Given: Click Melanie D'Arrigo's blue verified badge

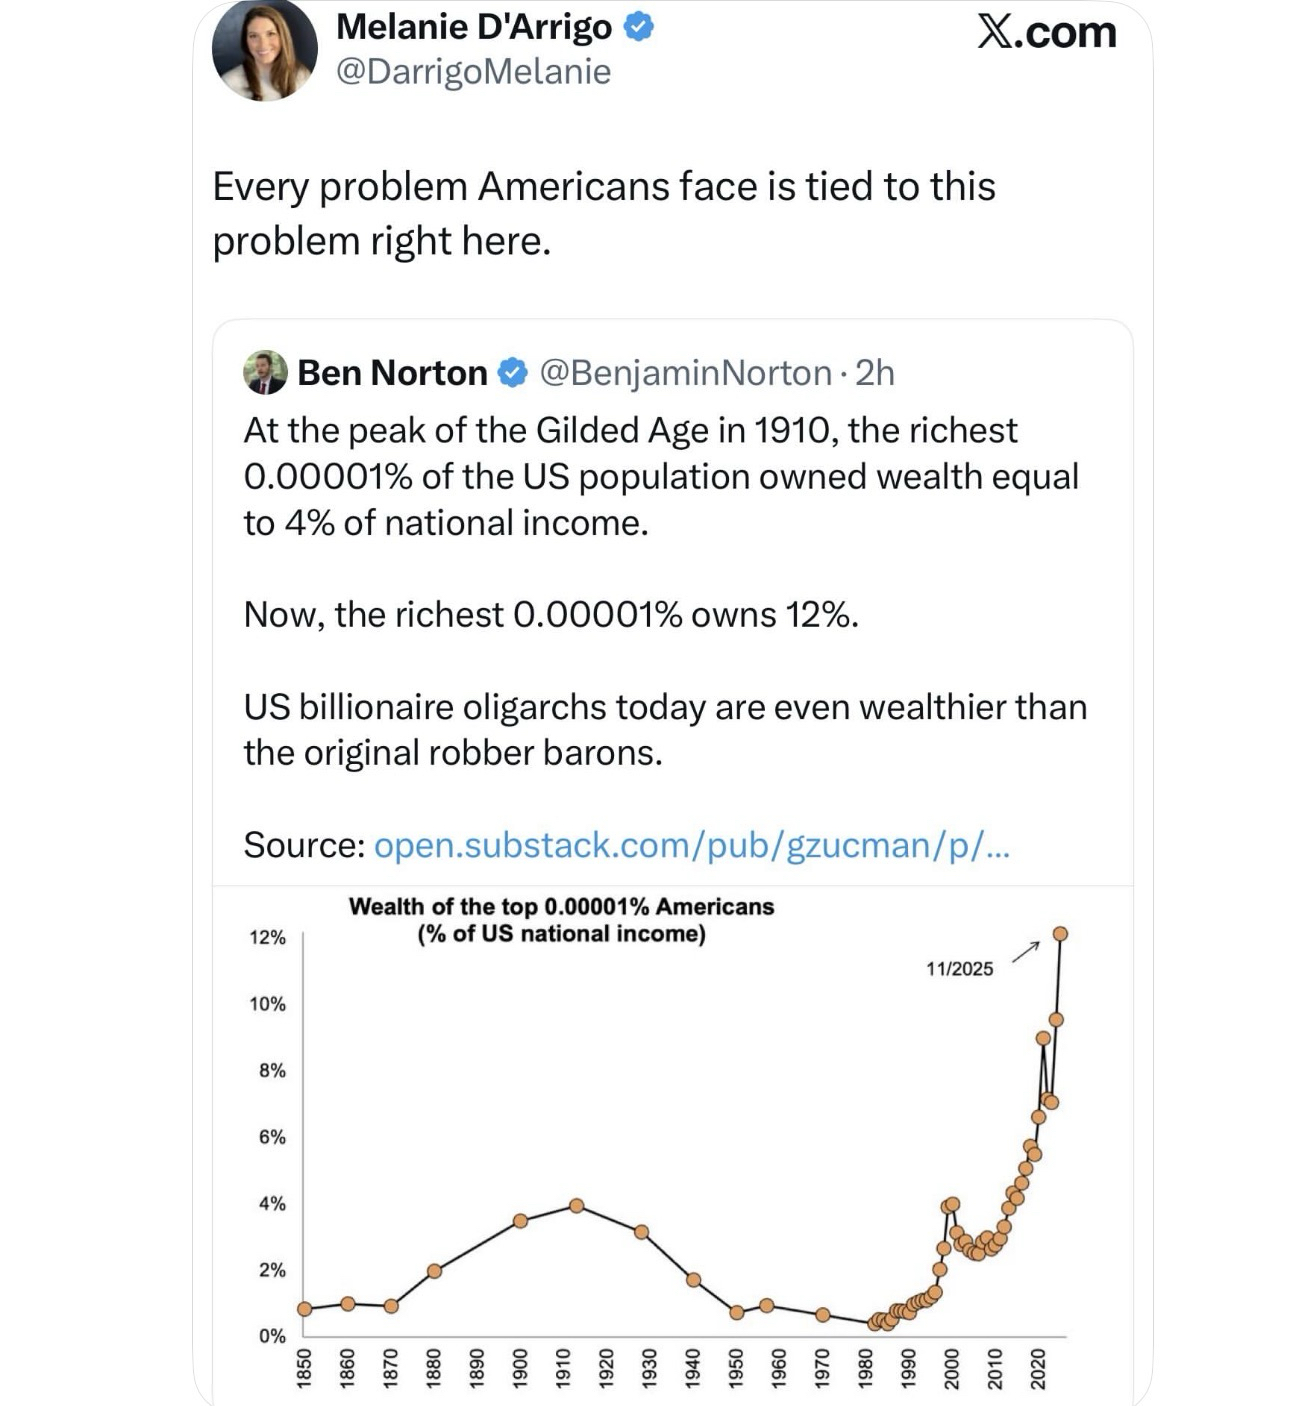Looking at the screenshot, I should pyautogui.click(x=639, y=27).
